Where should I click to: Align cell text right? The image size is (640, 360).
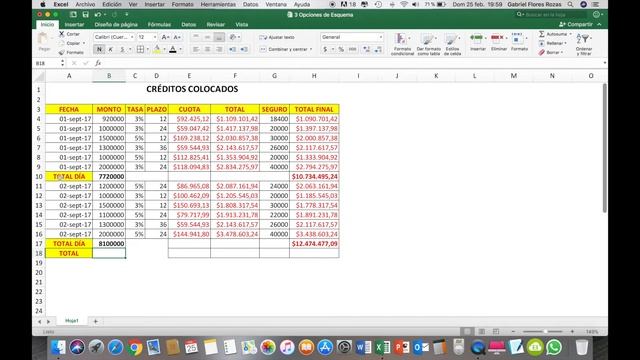[x=219, y=49]
